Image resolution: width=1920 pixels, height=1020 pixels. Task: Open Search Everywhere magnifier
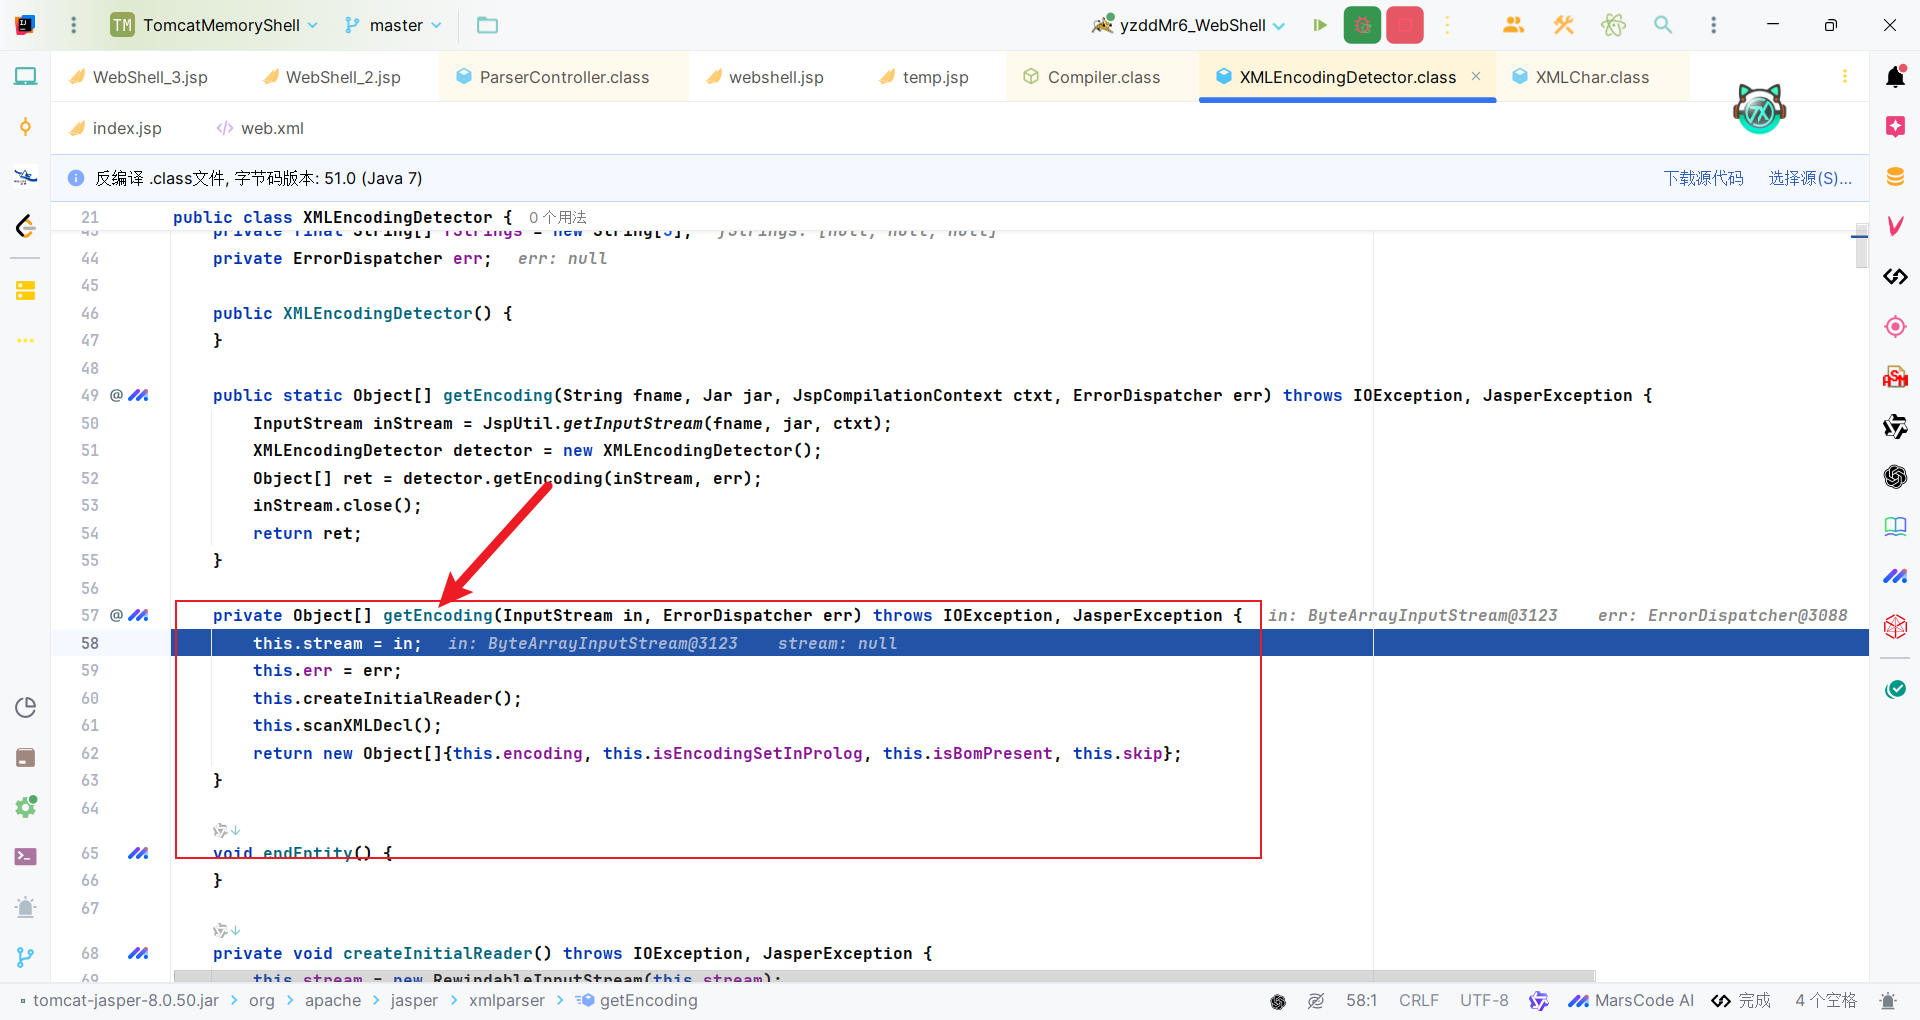1663,25
